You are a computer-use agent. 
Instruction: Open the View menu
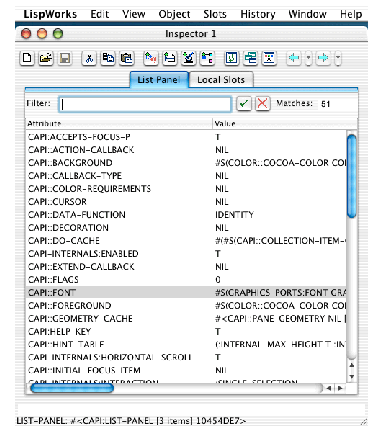coord(134,14)
